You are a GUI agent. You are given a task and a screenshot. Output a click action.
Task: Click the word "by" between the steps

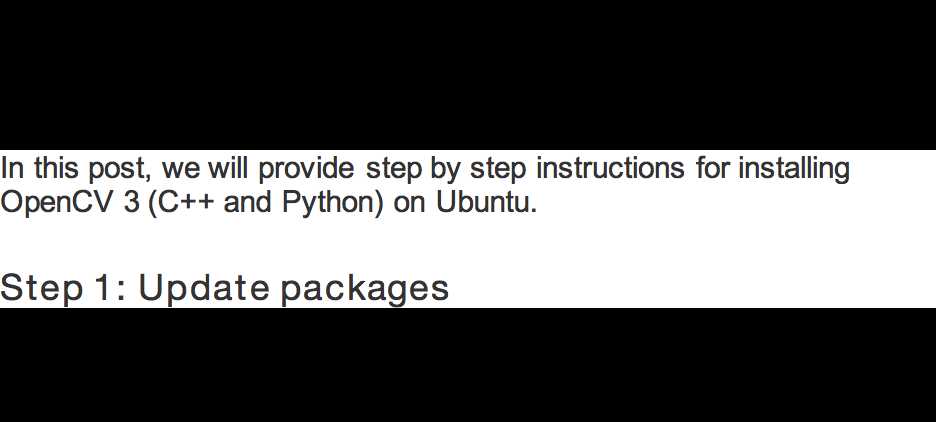click(445, 171)
